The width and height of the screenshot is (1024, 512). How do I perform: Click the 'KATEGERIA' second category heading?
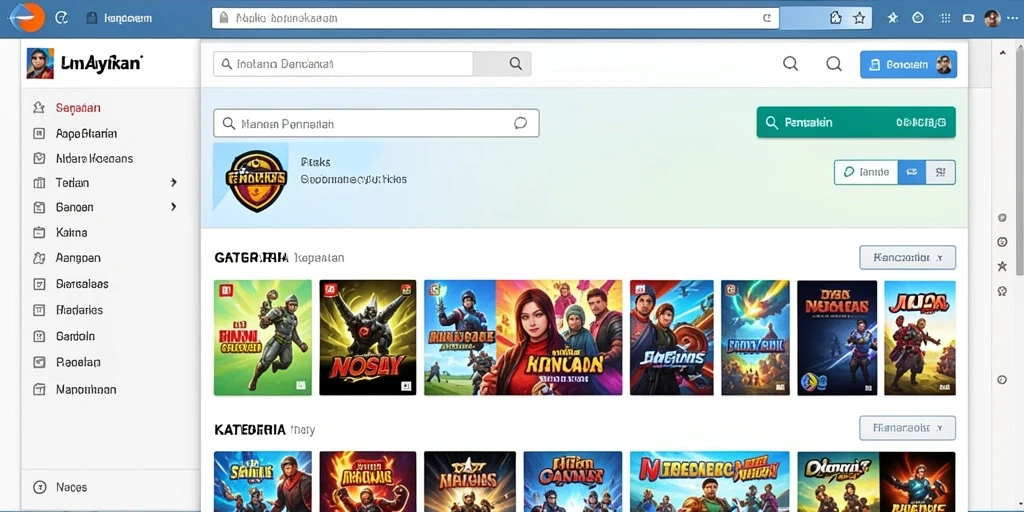tap(249, 430)
